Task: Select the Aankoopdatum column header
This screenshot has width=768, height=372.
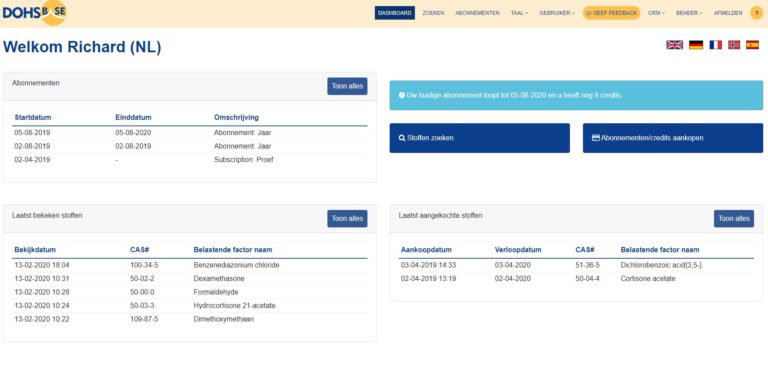Action: coord(426,250)
